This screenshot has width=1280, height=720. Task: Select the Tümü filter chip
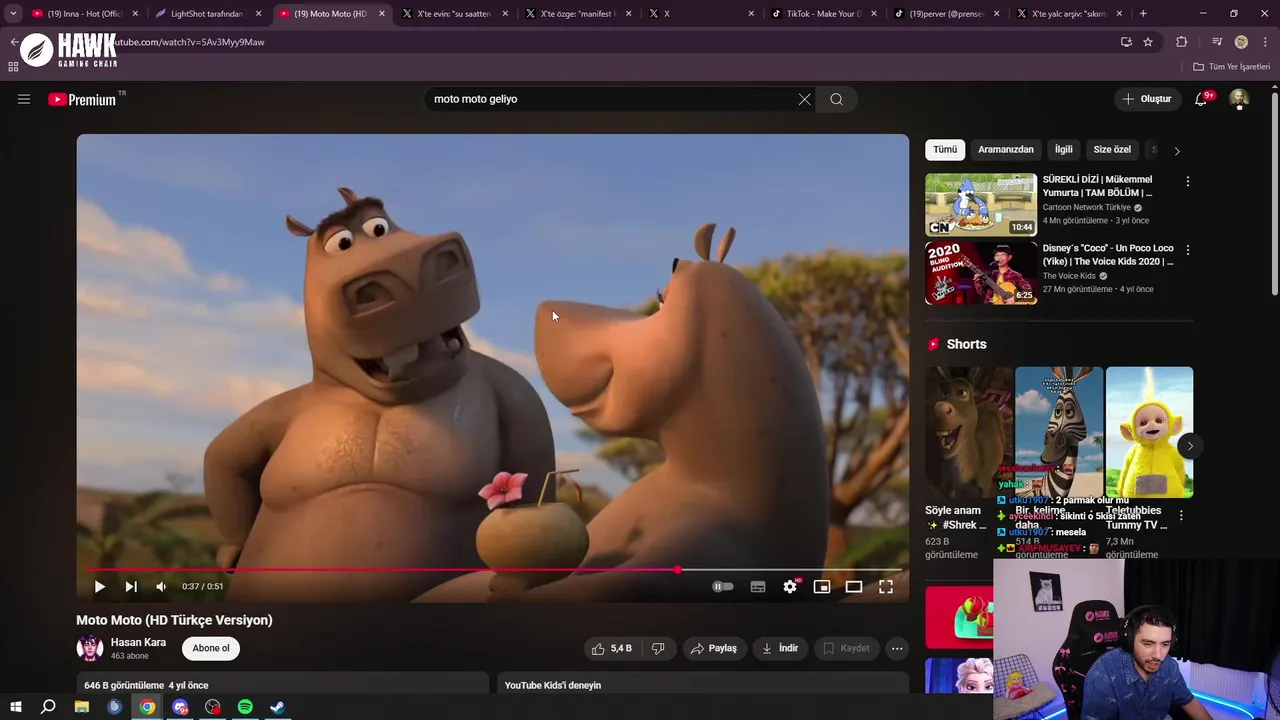tap(945, 150)
